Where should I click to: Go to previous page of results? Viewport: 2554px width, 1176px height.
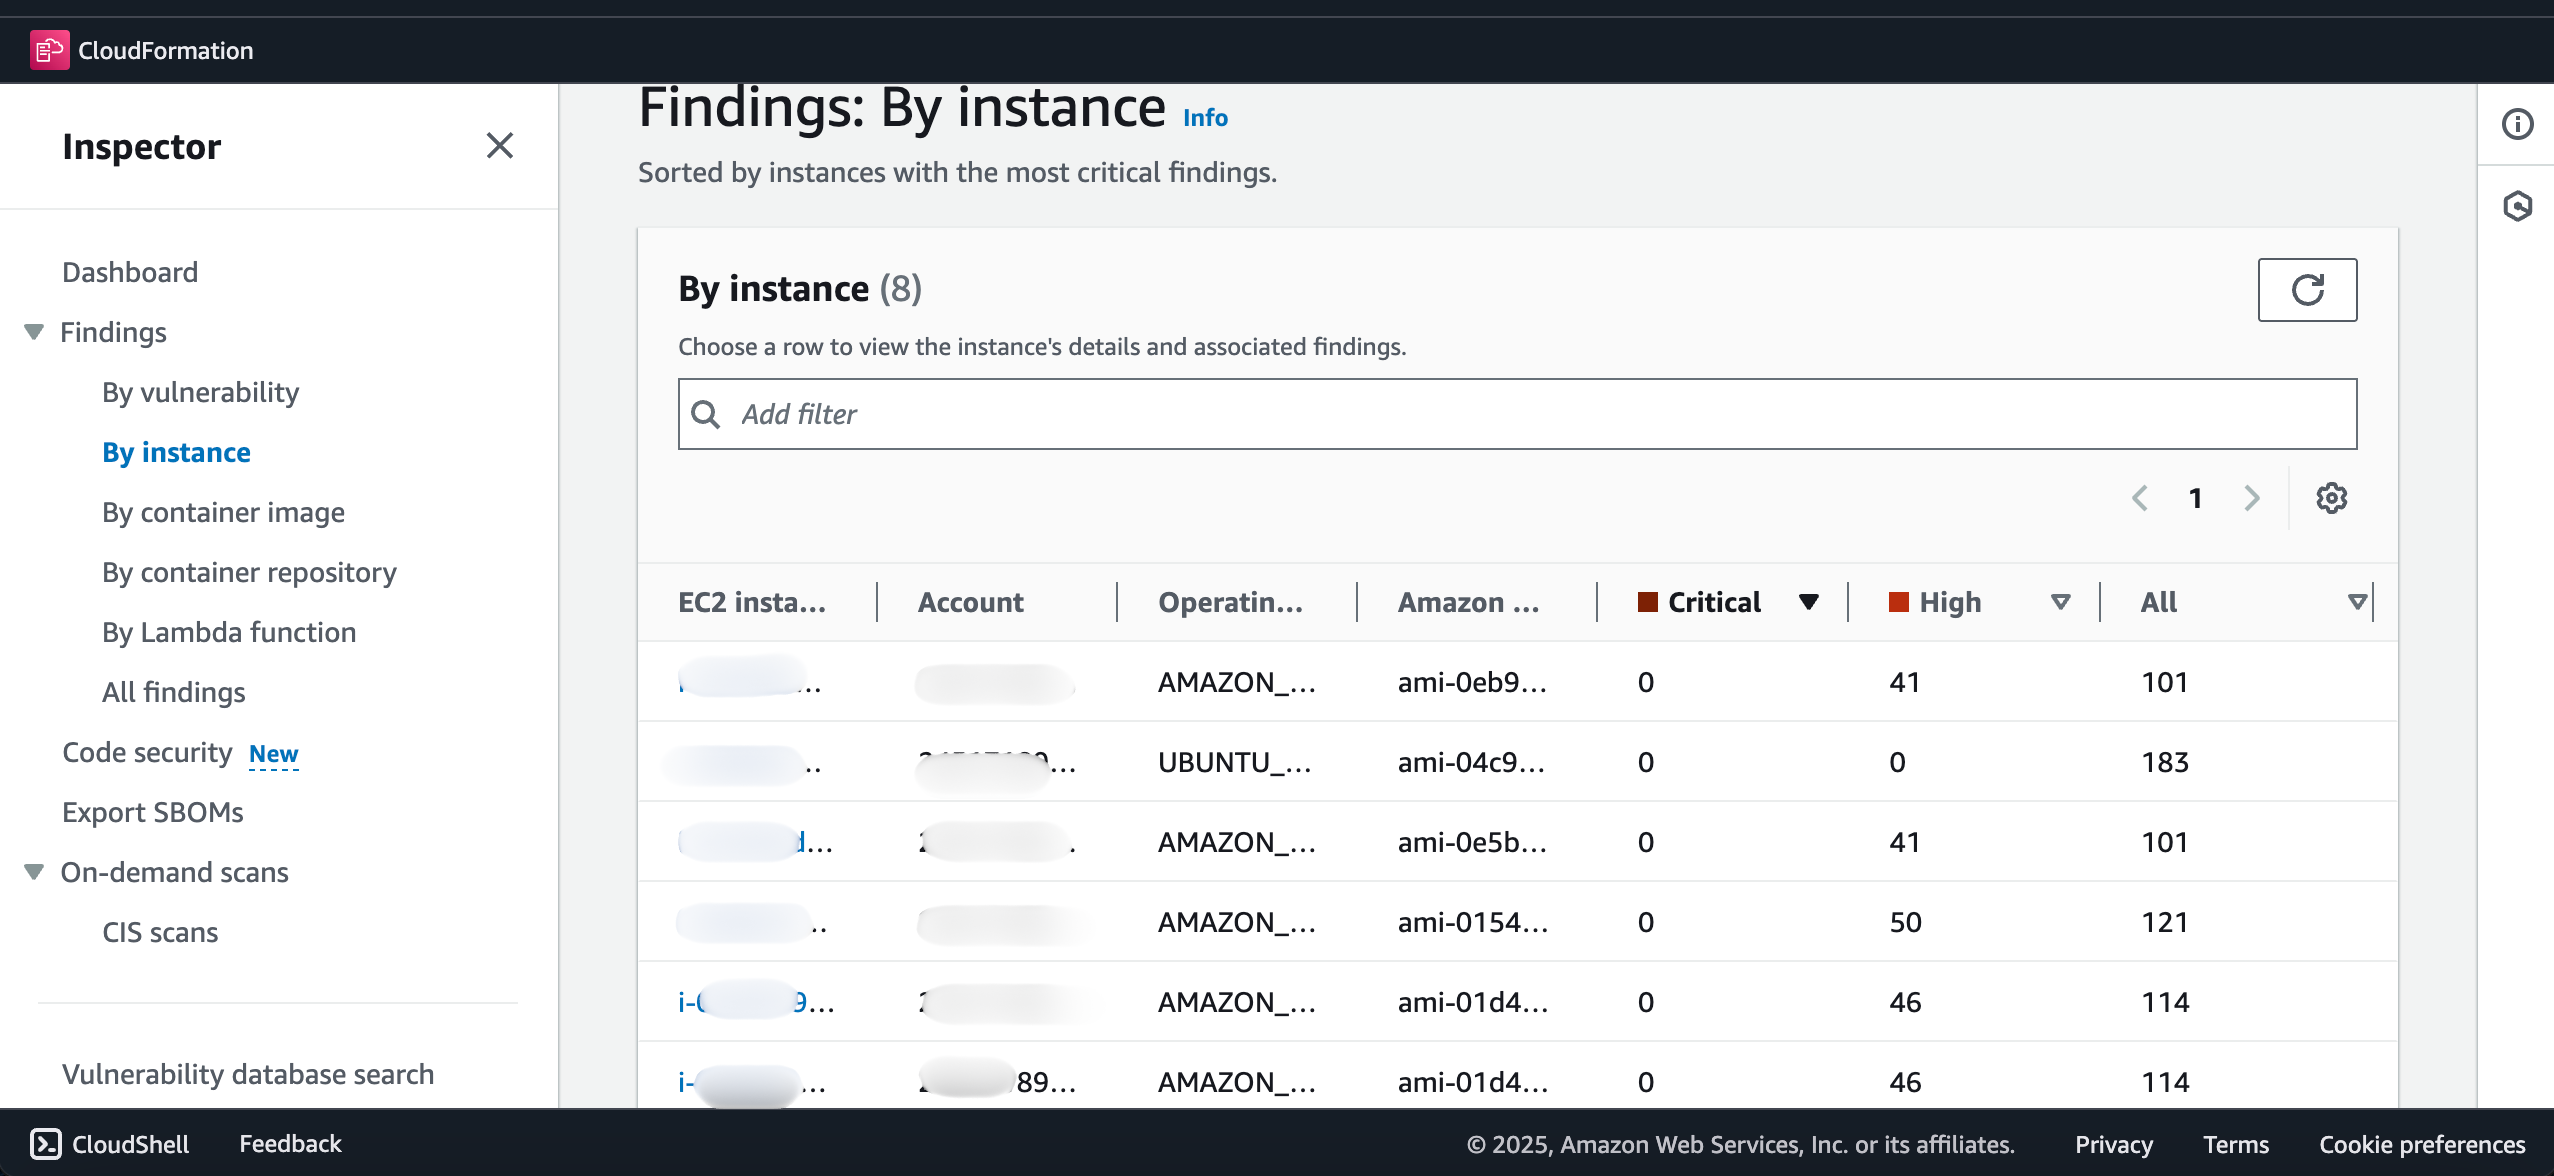pos(2140,498)
